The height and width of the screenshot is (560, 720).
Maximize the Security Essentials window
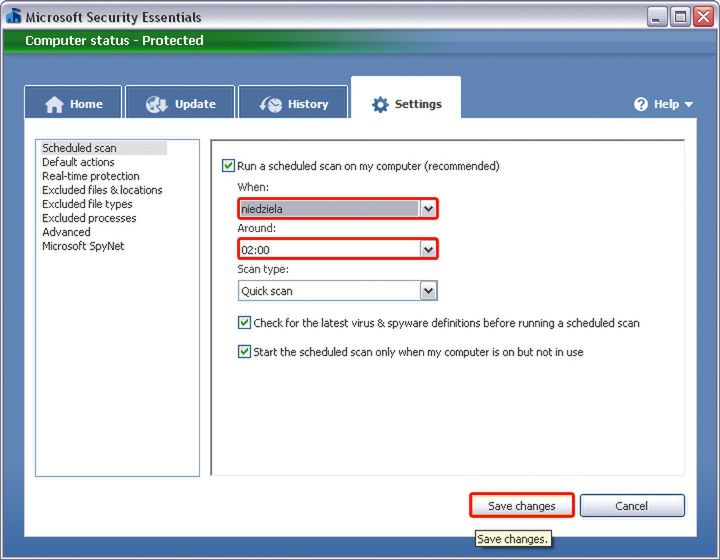point(681,17)
